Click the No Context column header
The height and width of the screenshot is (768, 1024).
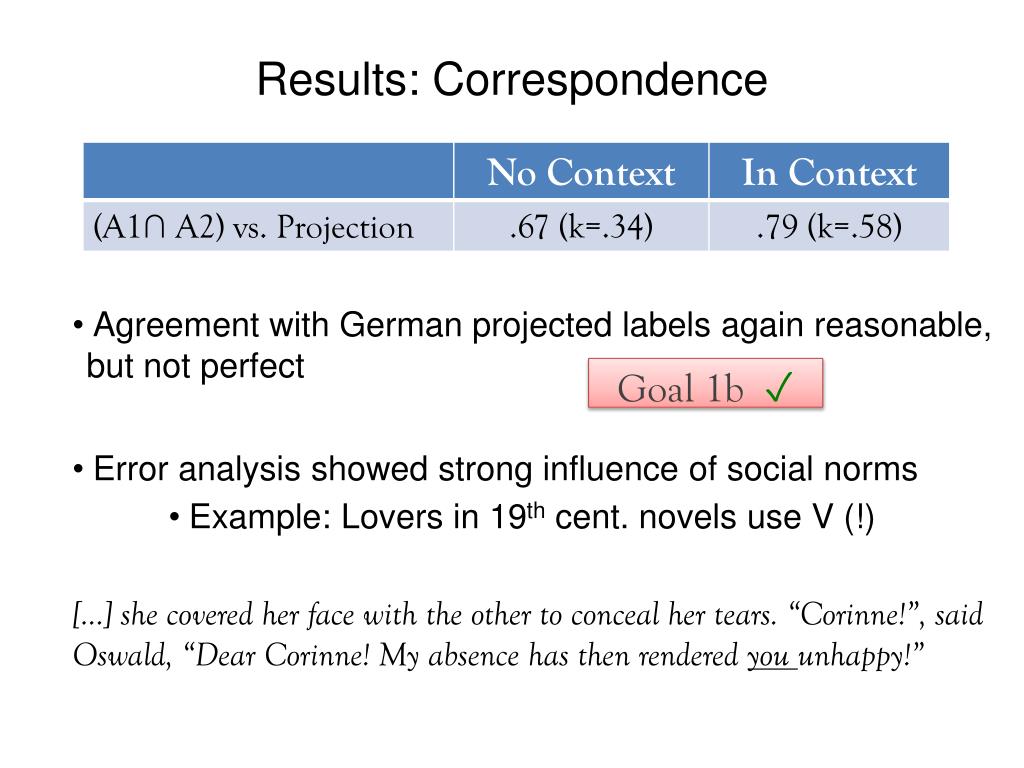coord(581,171)
